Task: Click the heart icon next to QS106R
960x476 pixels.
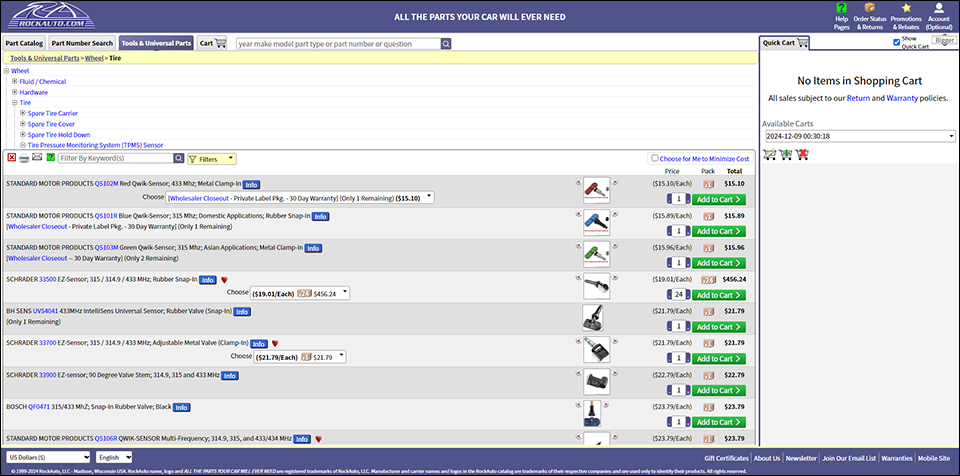Action: tap(318, 439)
